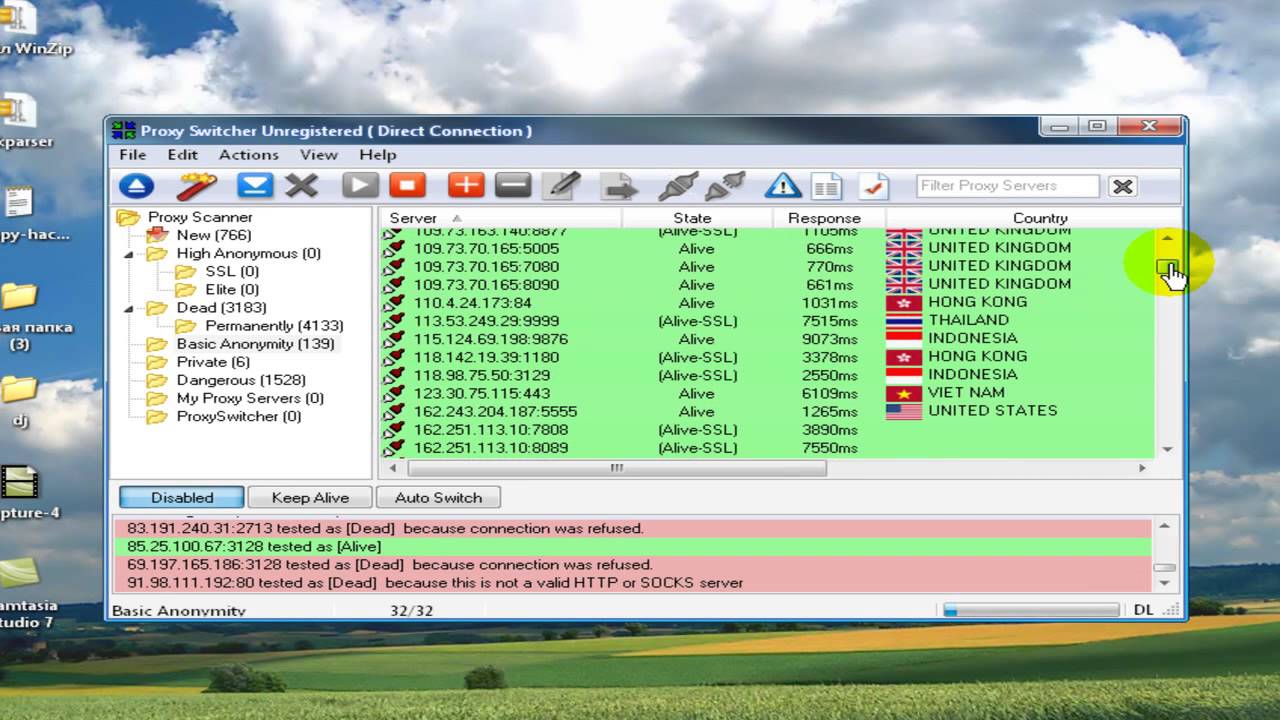Click log entry 85.25.100.67:3128 tested as Alive

pyautogui.click(x=632, y=547)
